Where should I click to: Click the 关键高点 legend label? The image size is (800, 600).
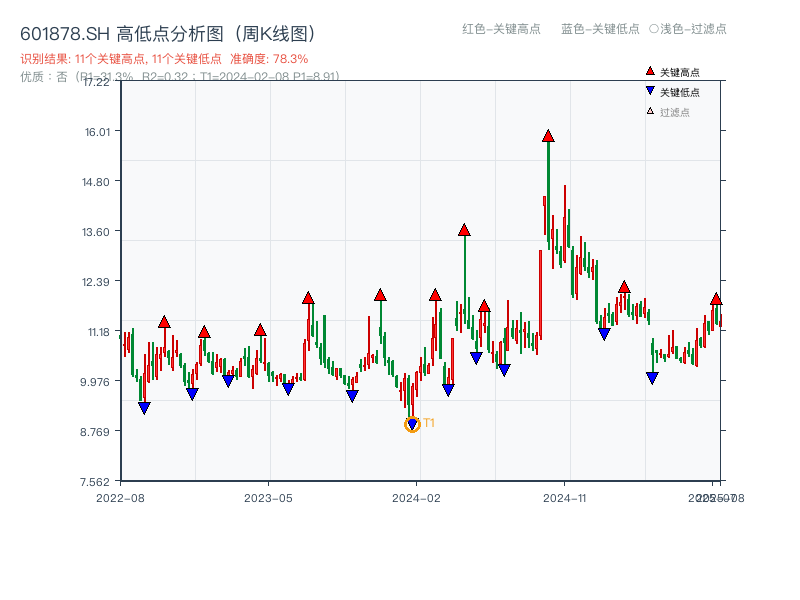(x=680, y=72)
